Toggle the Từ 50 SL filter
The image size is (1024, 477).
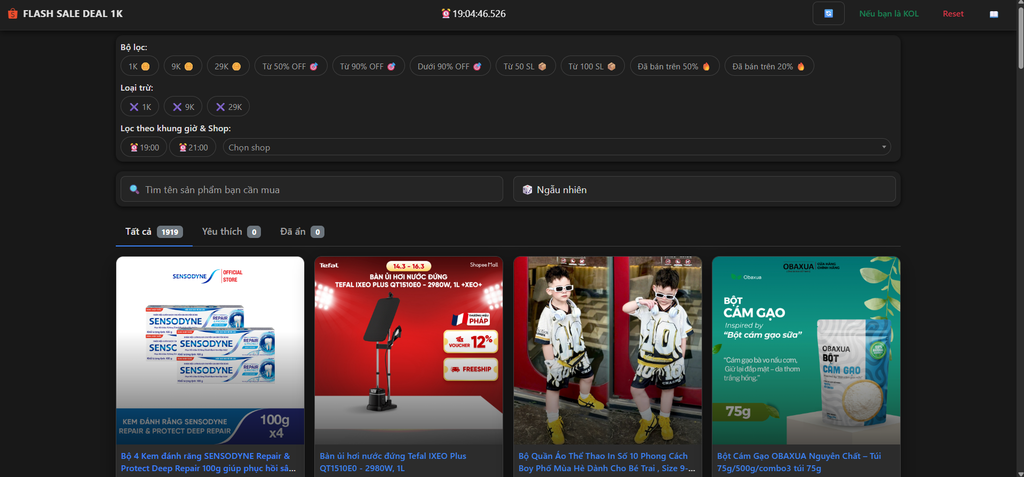525,66
